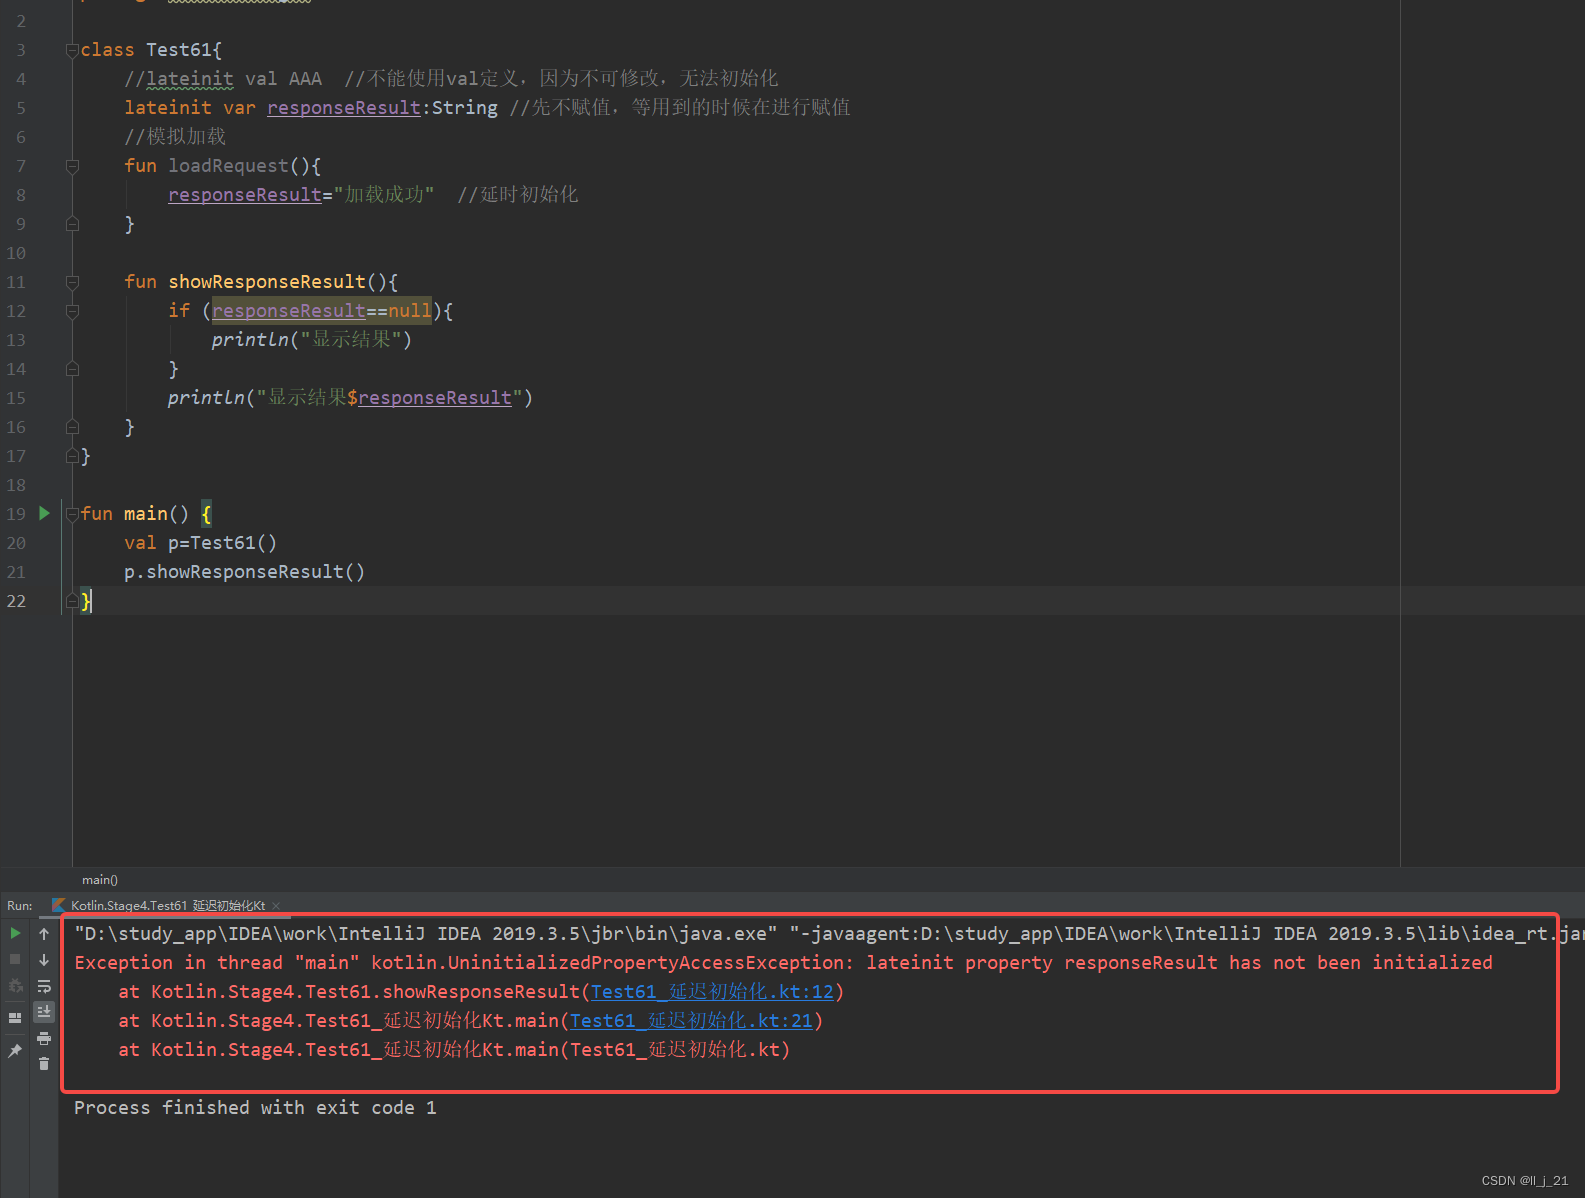Screen dimensions: 1585x1198
Task: Click the loadRequest function name on line 7
Action: click(x=228, y=166)
